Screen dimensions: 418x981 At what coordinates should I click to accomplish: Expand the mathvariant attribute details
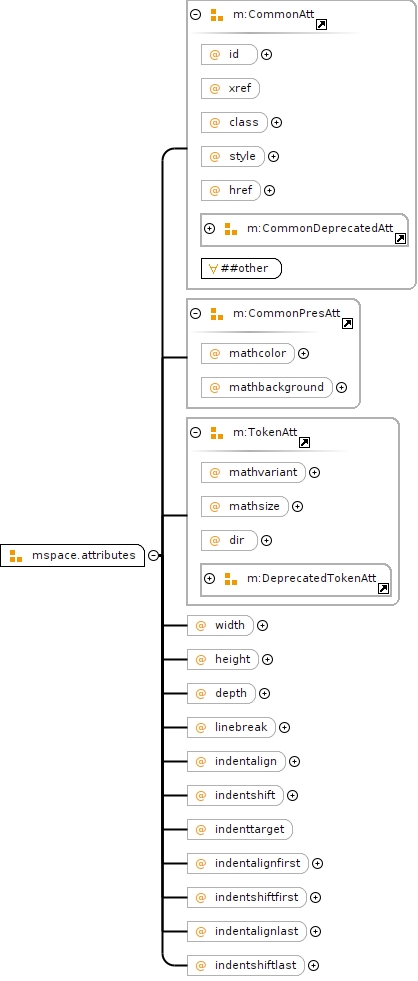click(x=315, y=472)
